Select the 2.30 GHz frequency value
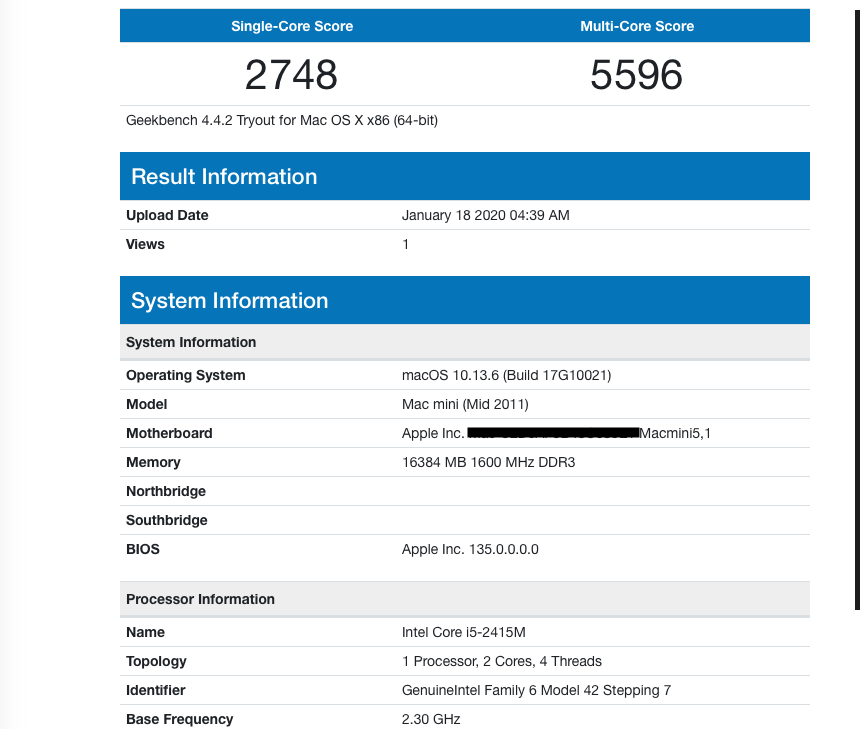 click(431, 719)
